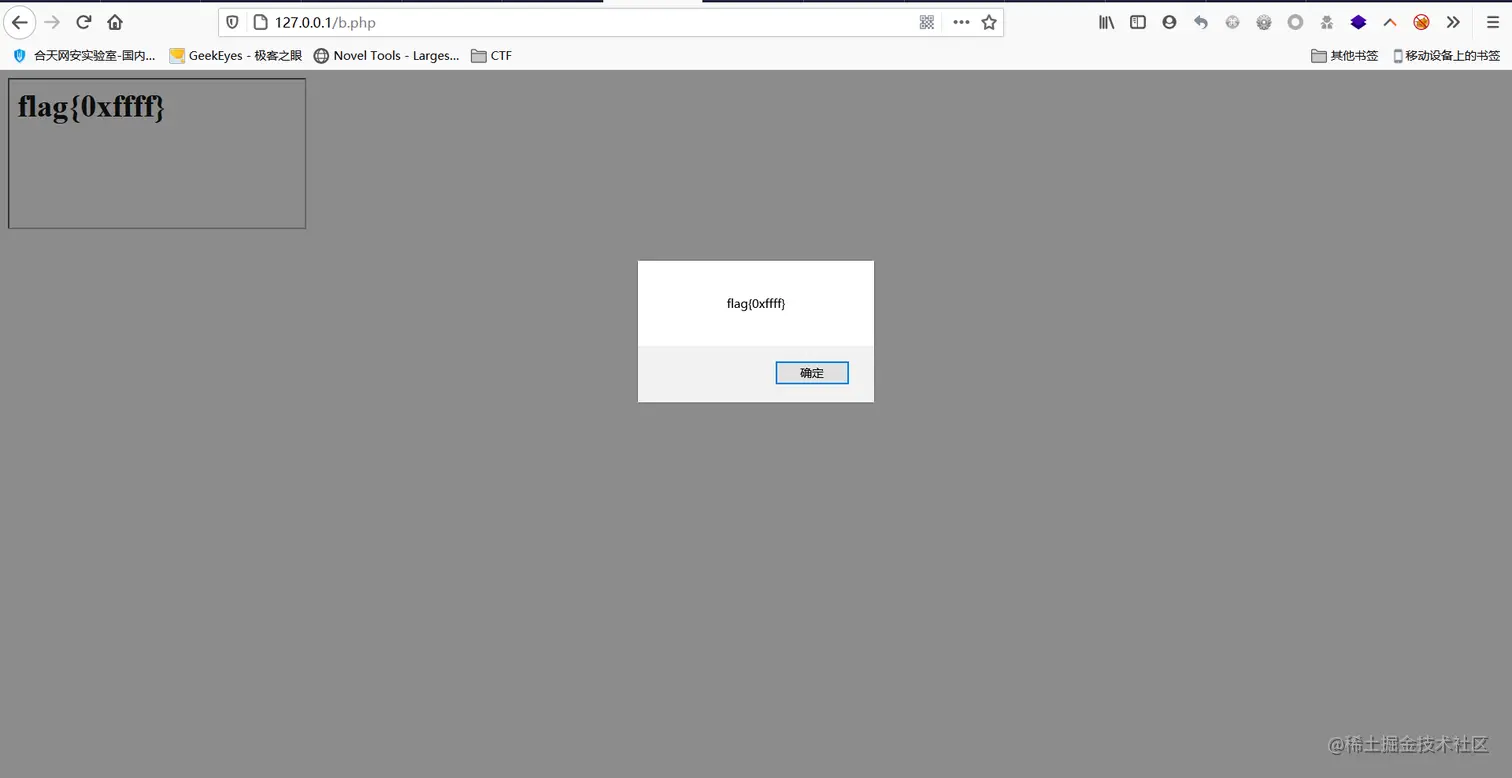The image size is (1512, 778).
Task: Click the flag{0xffff} alert message text
Action: 756,304
